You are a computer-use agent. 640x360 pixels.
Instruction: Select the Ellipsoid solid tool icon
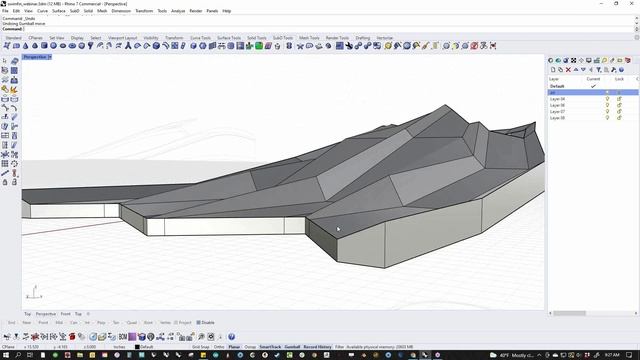point(63,46)
